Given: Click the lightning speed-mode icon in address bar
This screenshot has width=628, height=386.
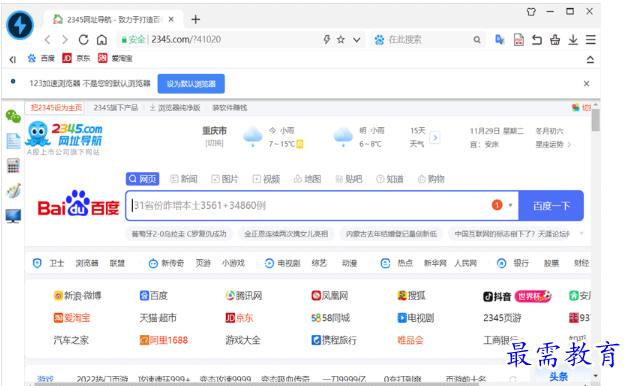Looking at the screenshot, I should (327, 39).
